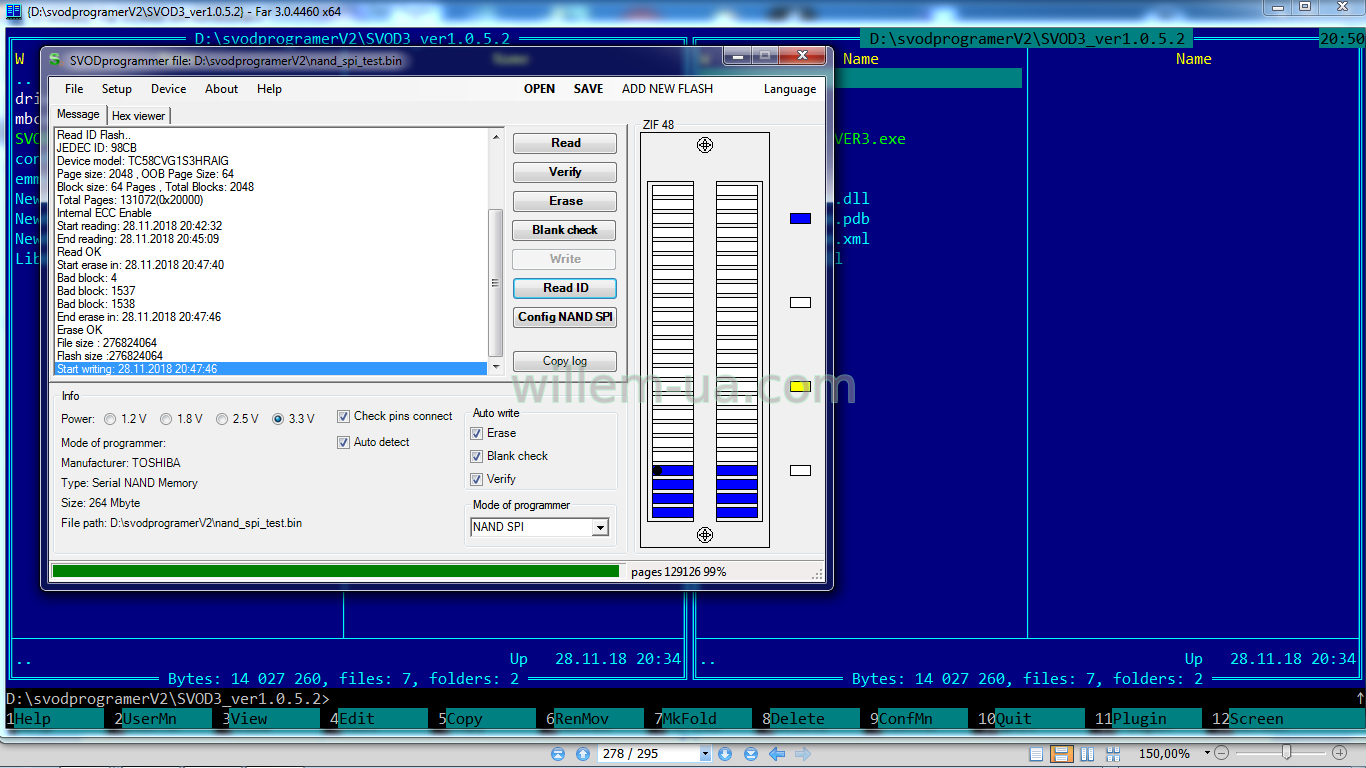The height and width of the screenshot is (768, 1366).
Task: Go to first page in the viewer toolbar
Action: [x=558, y=754]
